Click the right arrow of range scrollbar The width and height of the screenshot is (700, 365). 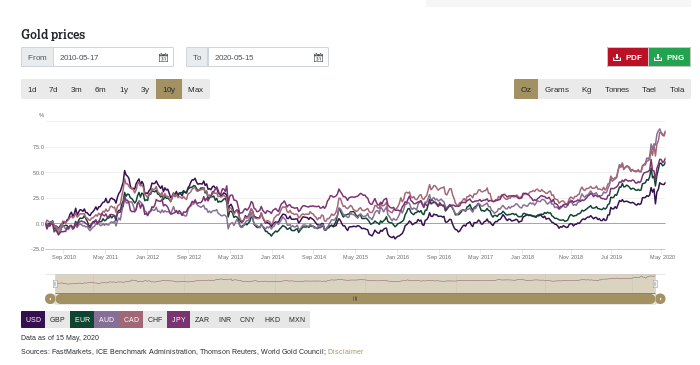[660, 299]
